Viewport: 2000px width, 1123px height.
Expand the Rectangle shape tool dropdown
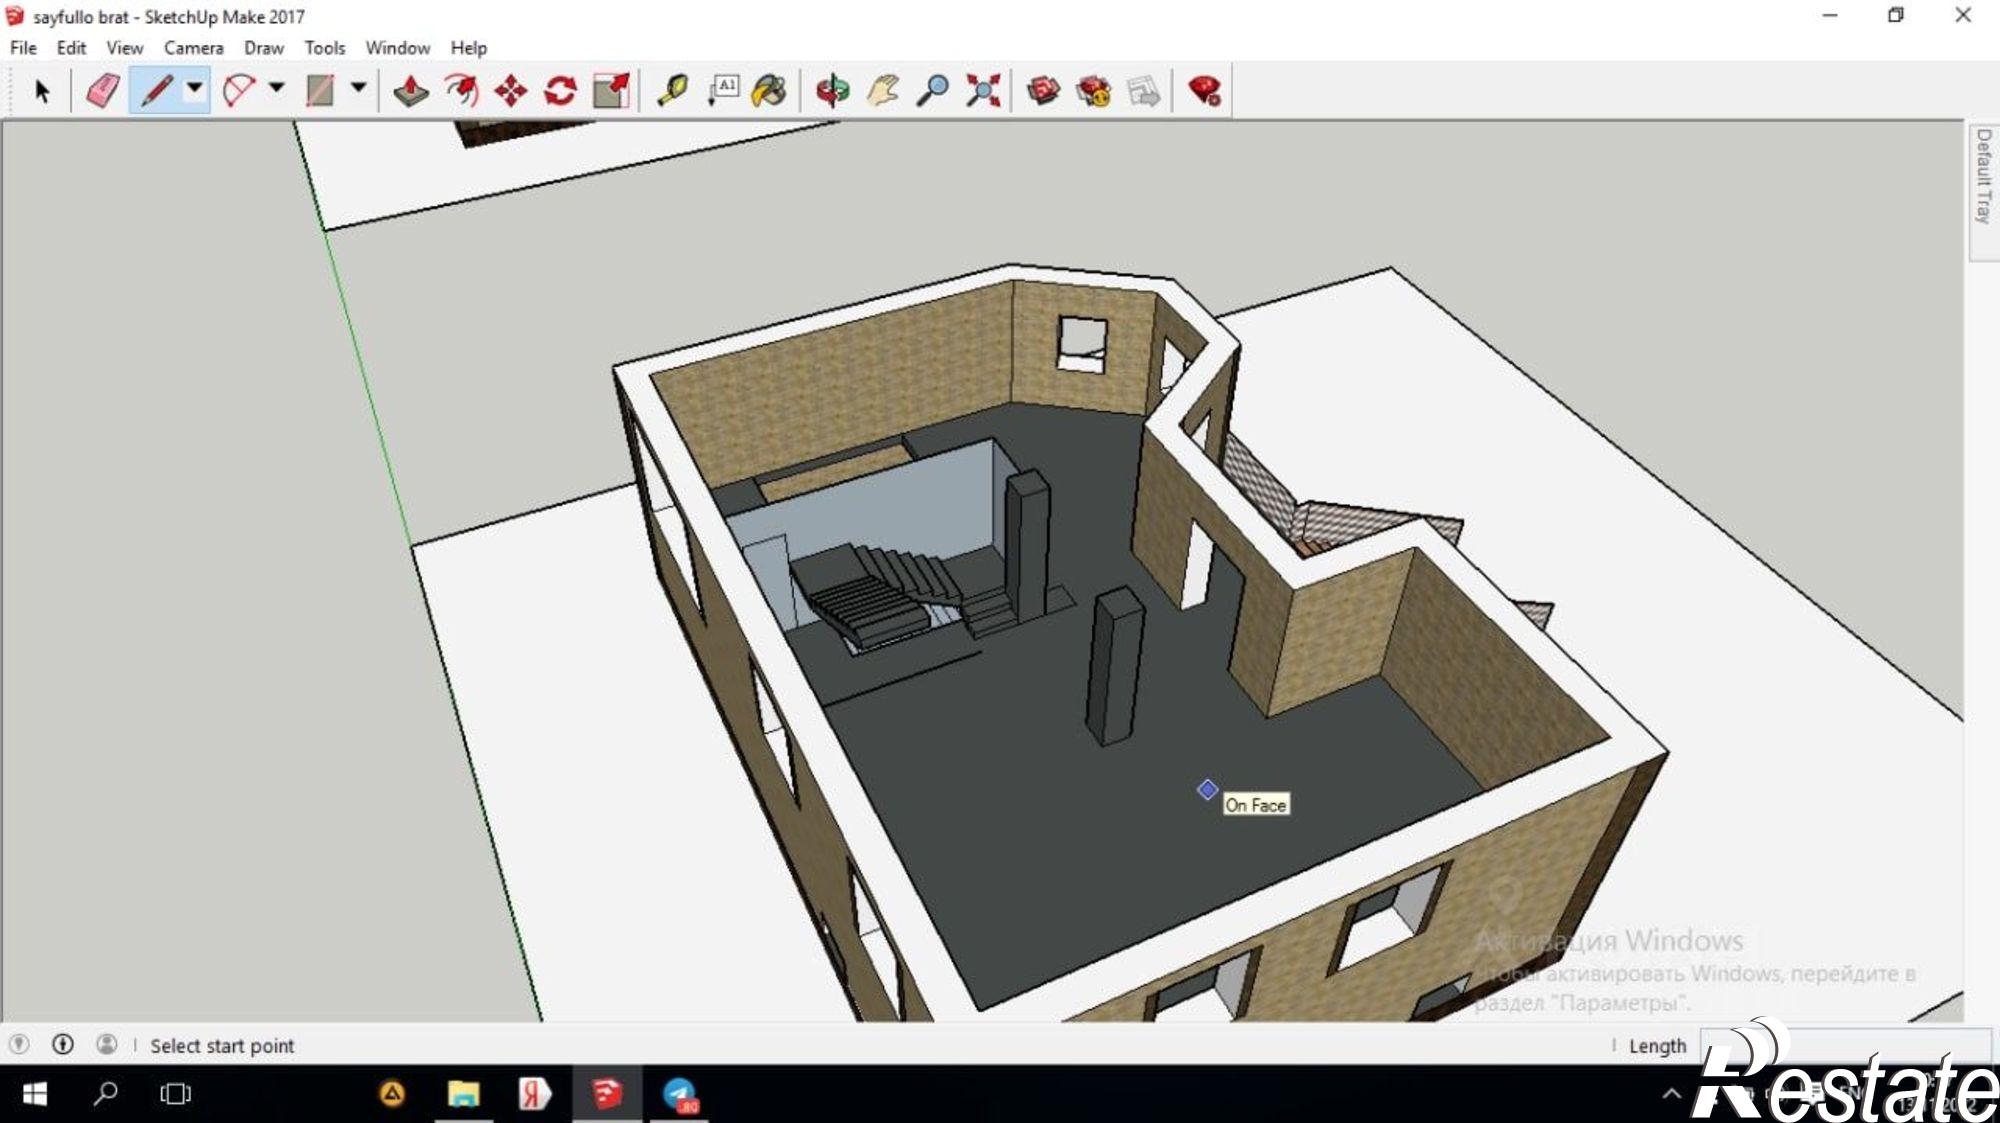[358, 88]
